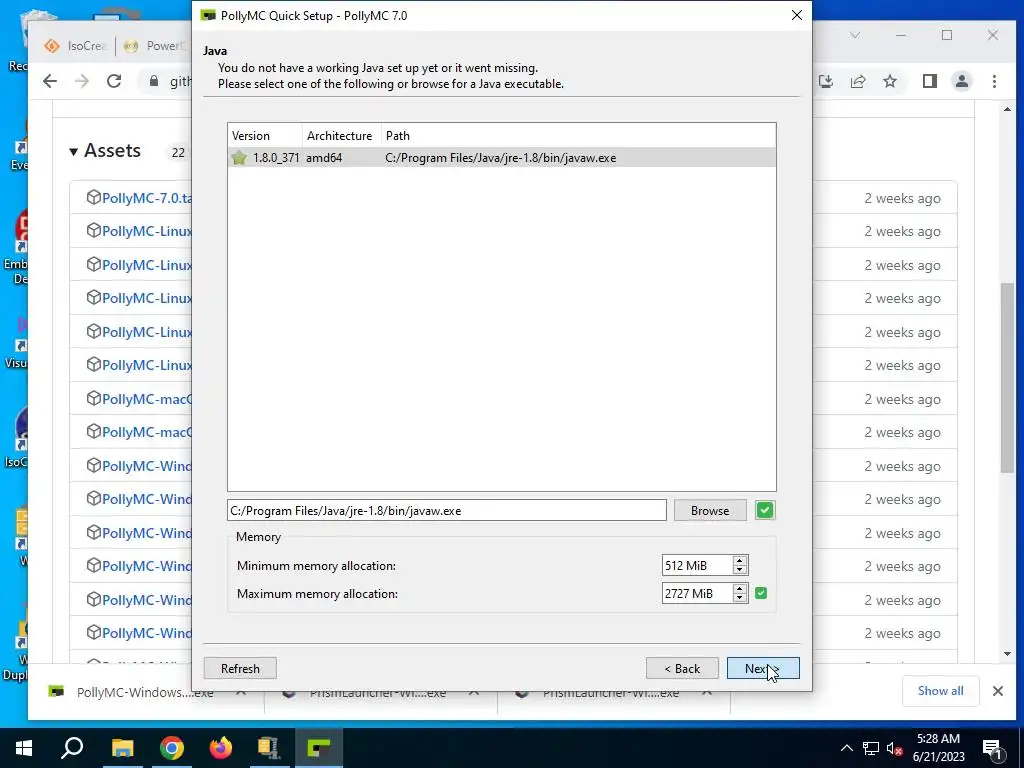Open Chrome's tab search chevron

855,35
